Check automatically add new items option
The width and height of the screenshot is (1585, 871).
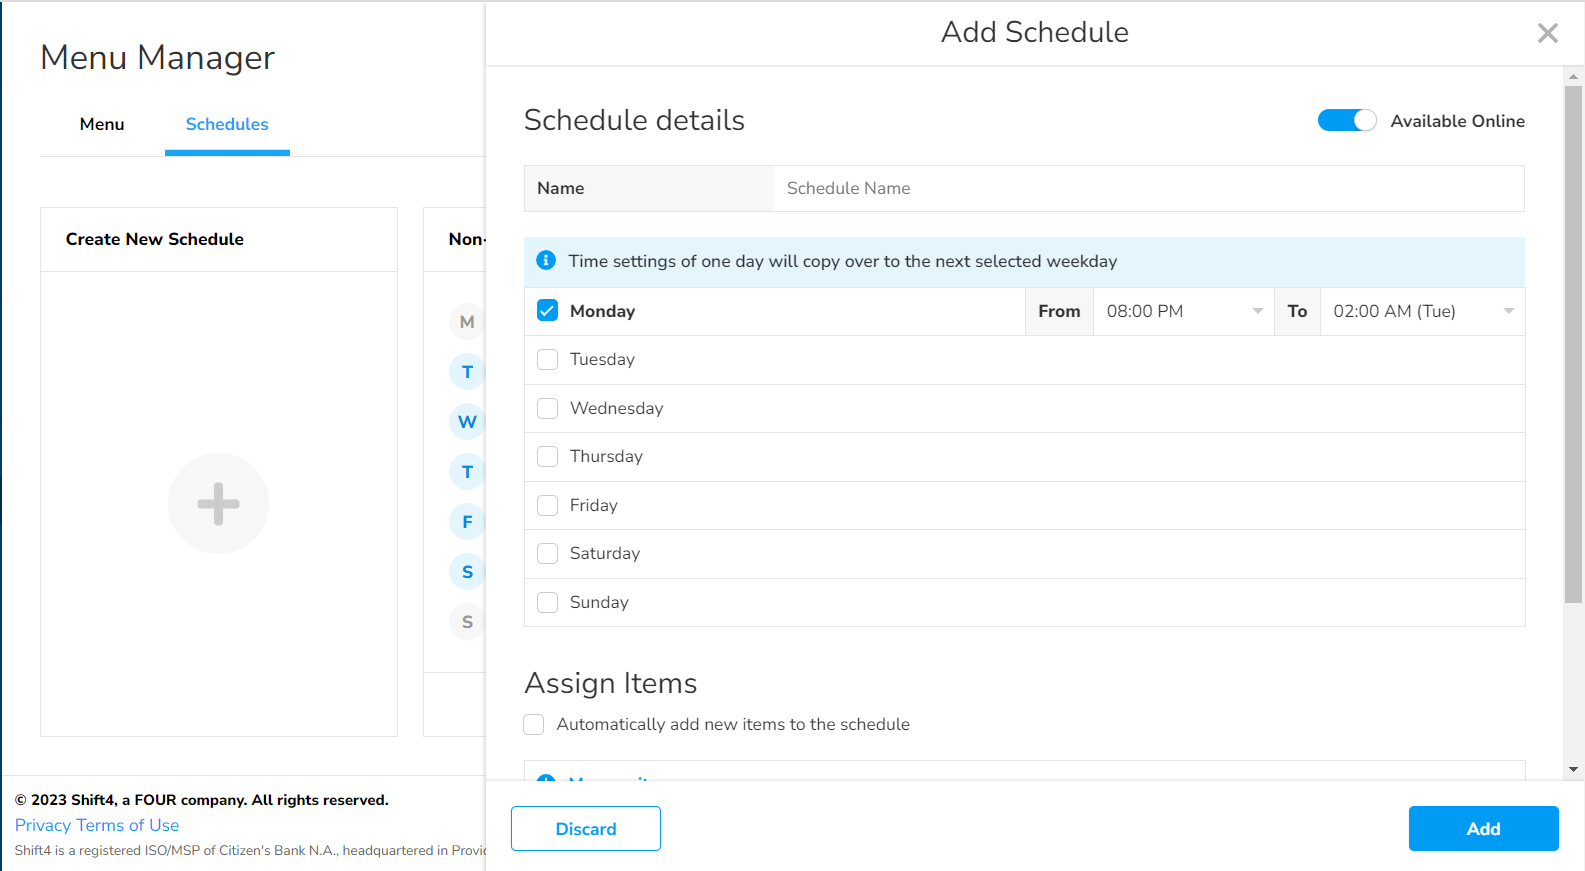[x=534, y=724]
